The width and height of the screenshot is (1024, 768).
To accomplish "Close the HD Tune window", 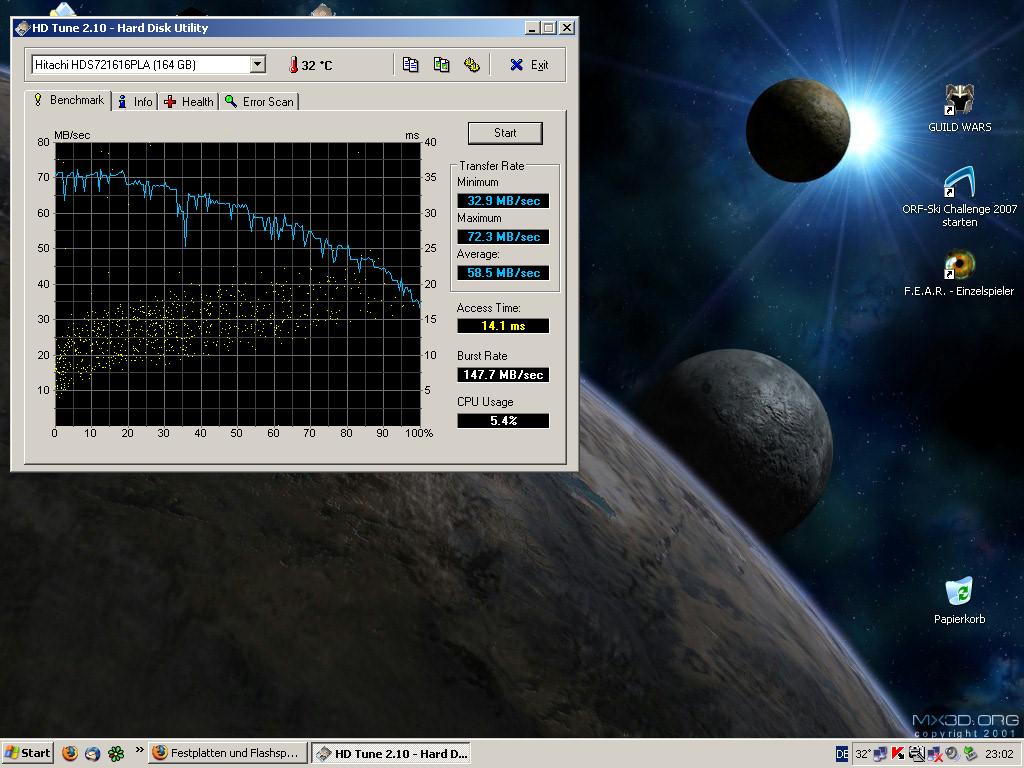I will point(567,28).
